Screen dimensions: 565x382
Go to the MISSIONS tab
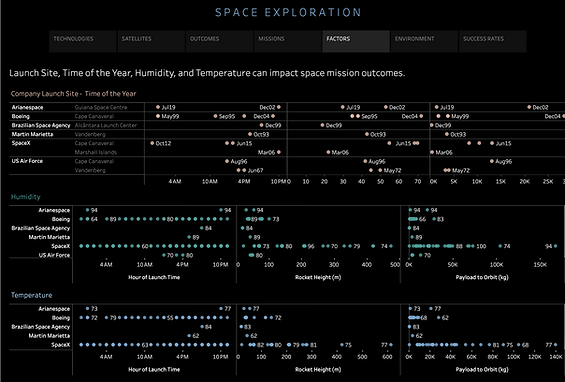pyautogui.click(x=288, y=41)
